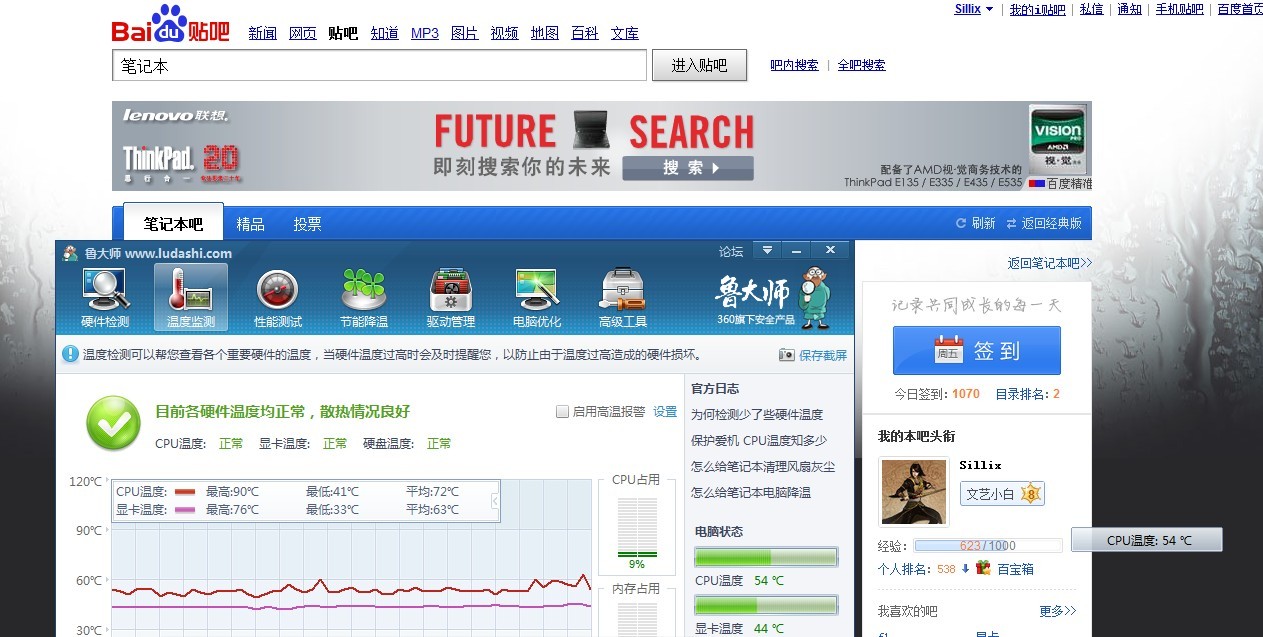Click the CPU占用 9% usage meter
Screen dimensions: 1263x637
(x=637, y=529)
